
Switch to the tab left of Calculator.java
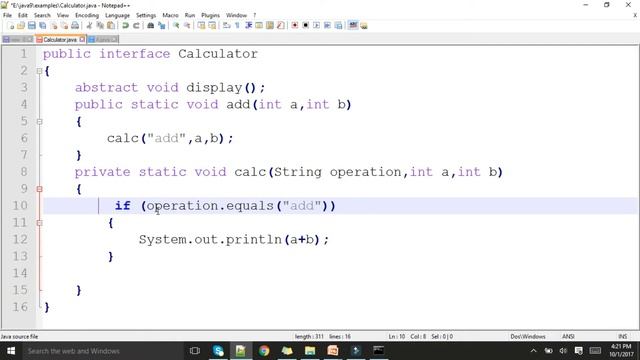point(18,40)
